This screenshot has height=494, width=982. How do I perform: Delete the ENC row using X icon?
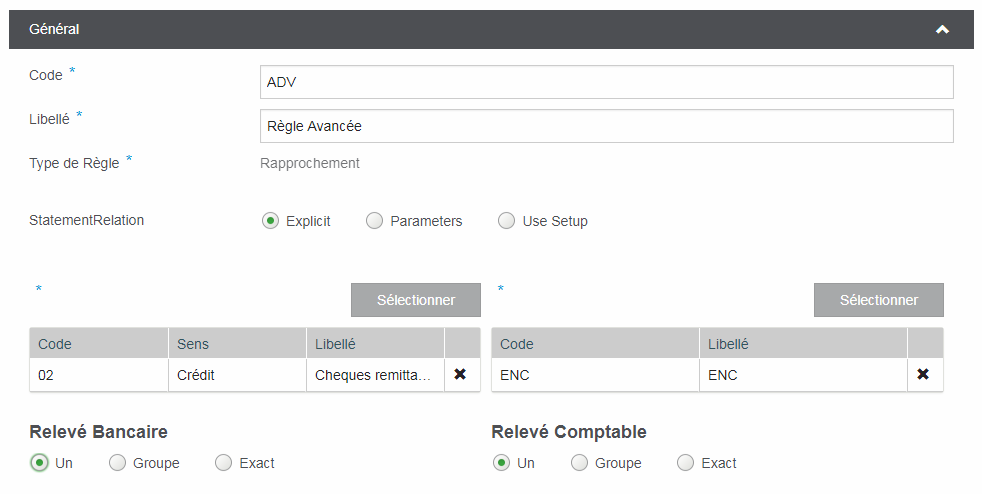[923, 374]
